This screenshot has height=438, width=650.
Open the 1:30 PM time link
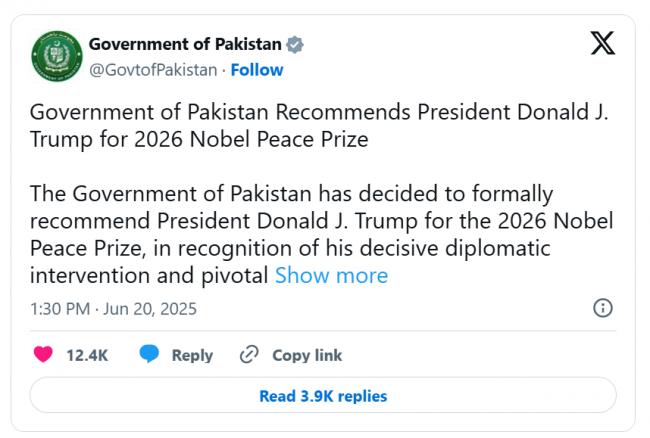[61, 309]
